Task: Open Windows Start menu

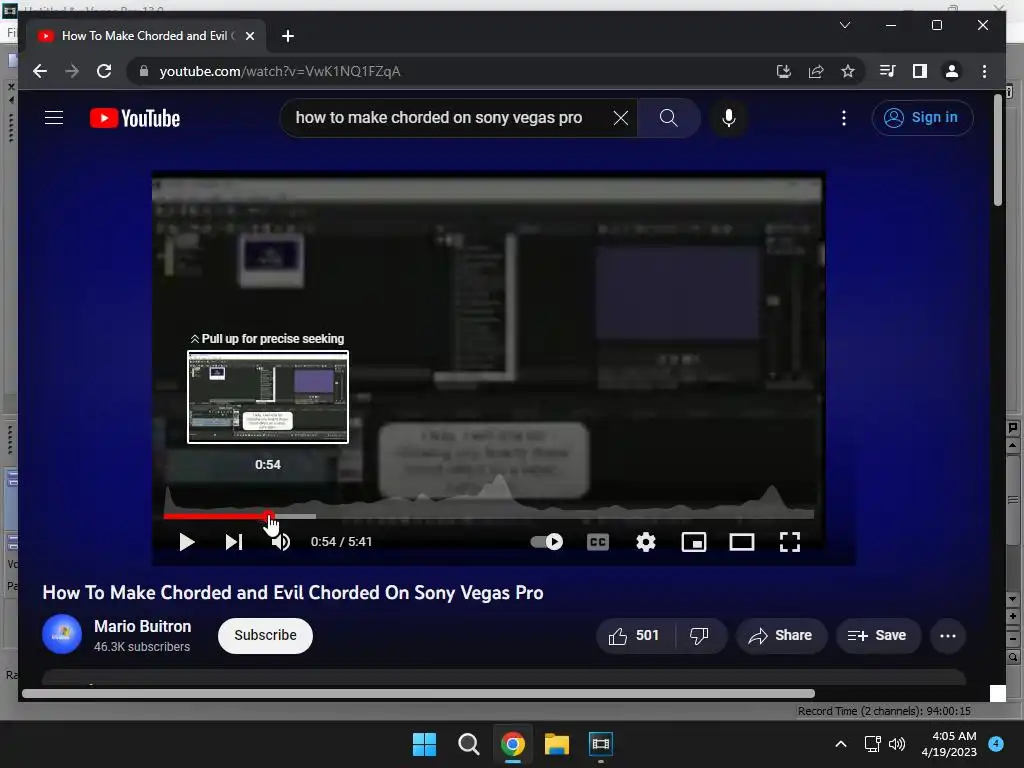Action: click(x=424, y=744)
